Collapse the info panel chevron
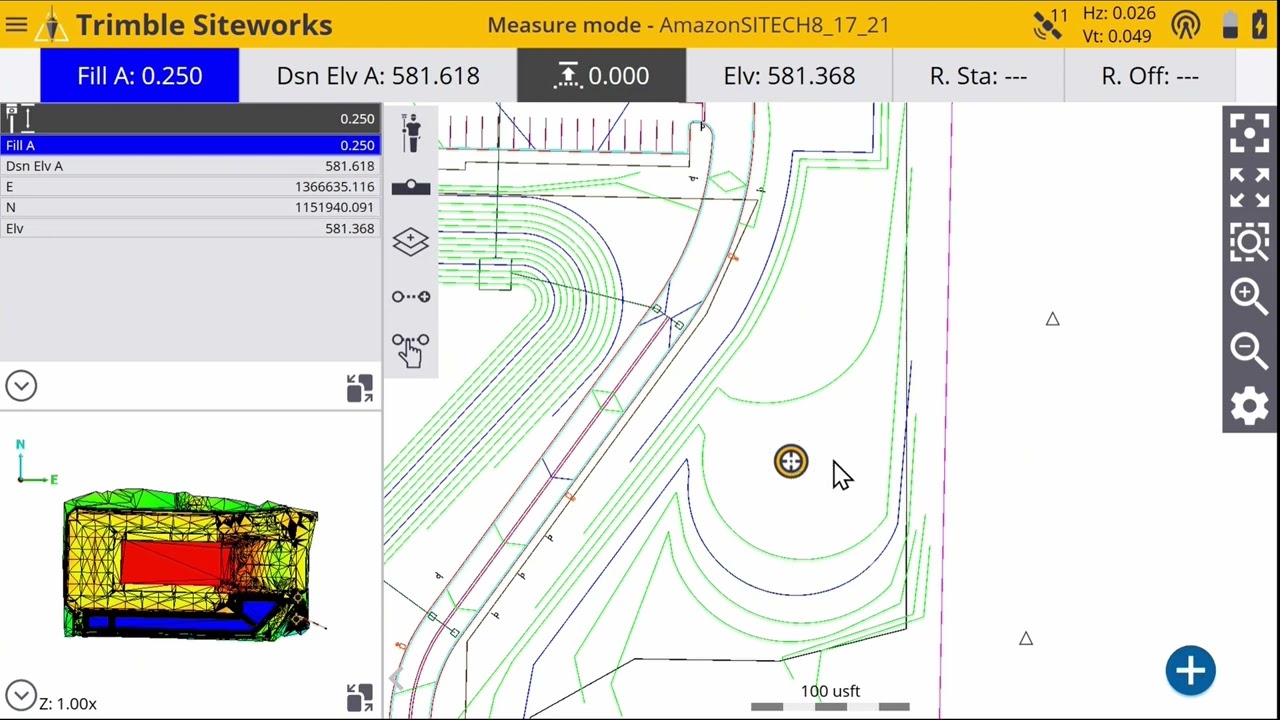This screenshot has height=720, width=1280. [x=21, y=386]
